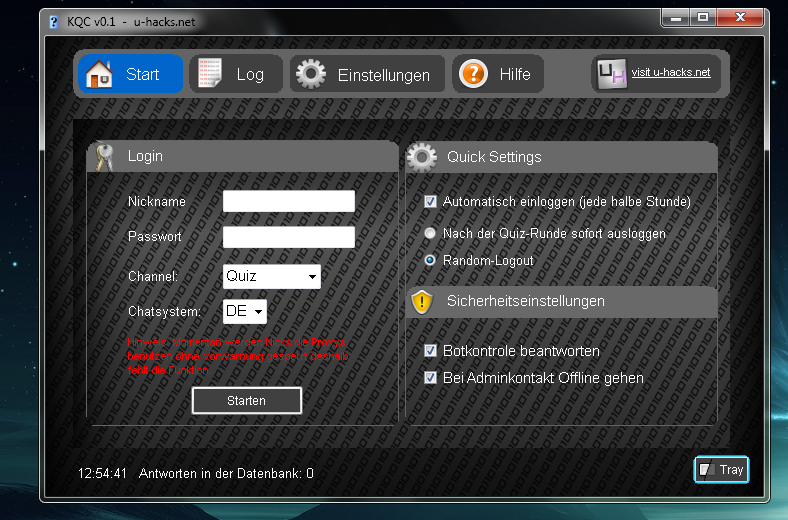Click the UH logo icon
Image resolution: width=788 pixels, height=520 pixels.
pos(611,74)
